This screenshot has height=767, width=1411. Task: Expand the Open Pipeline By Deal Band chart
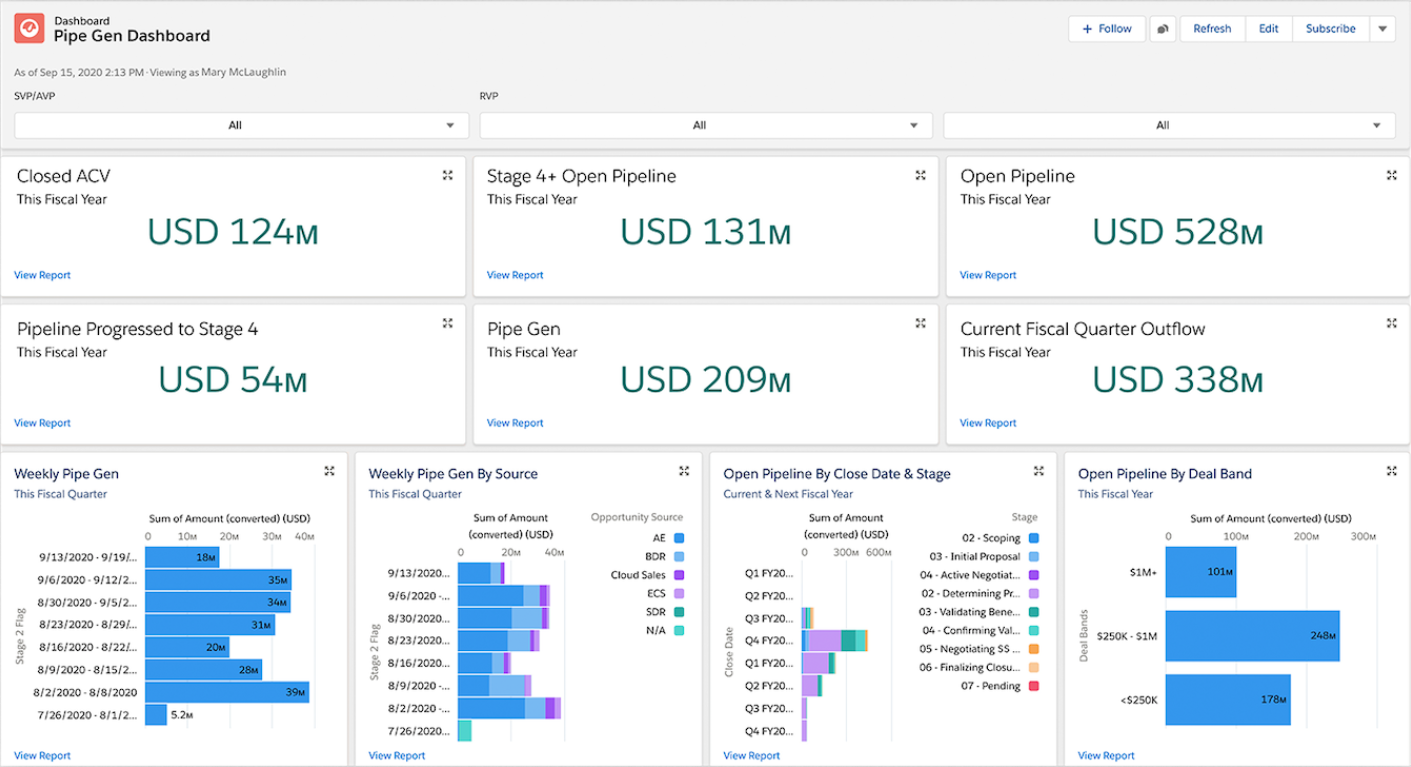coord(1391,471)
